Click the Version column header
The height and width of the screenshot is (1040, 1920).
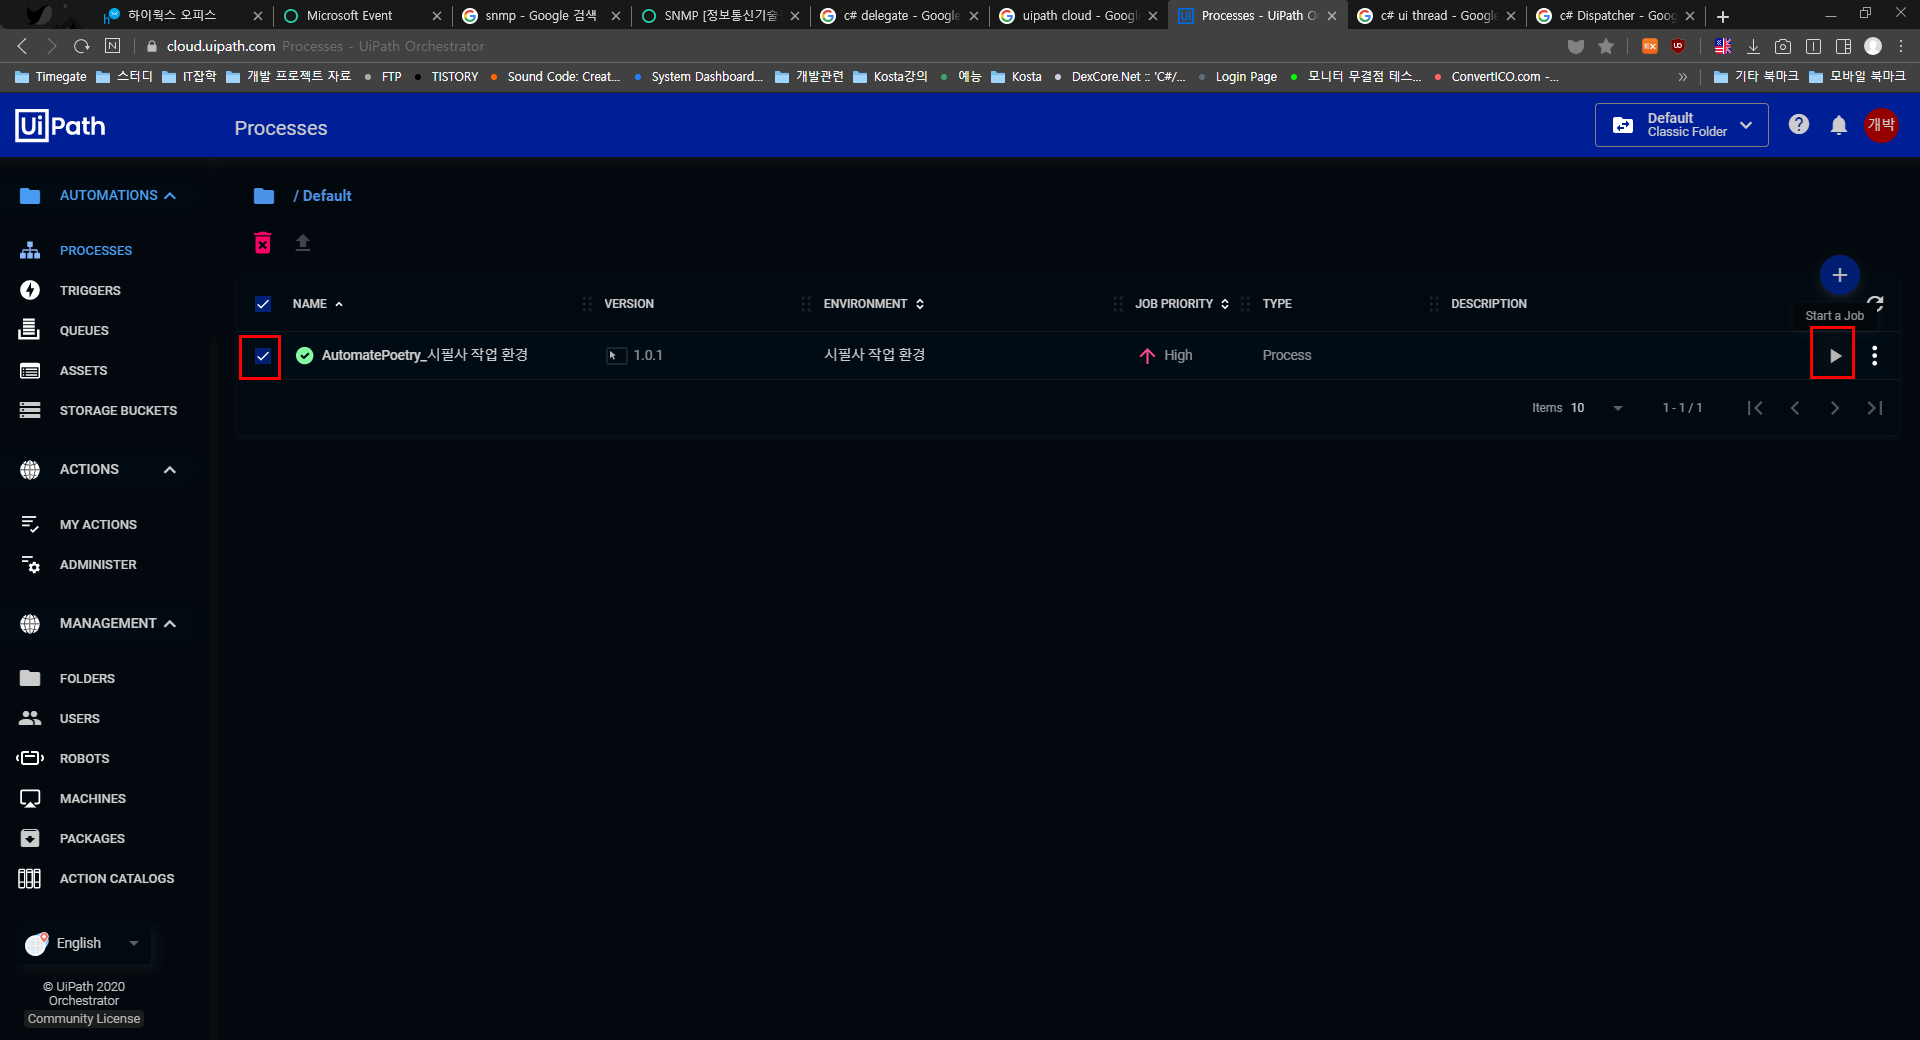pyautogui.click(x=629, y=304)
